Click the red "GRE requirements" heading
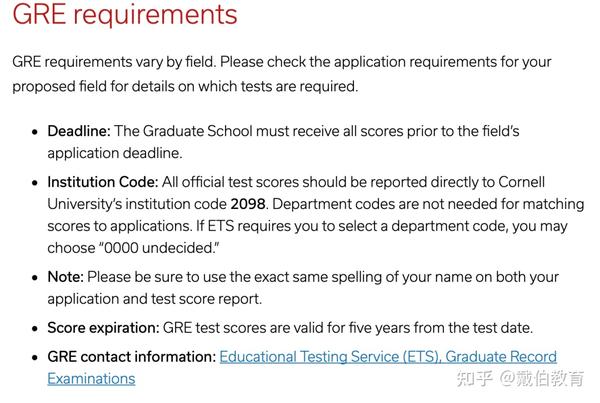The height and width of the screenshot is (403, 600). [x=125, y=16]
